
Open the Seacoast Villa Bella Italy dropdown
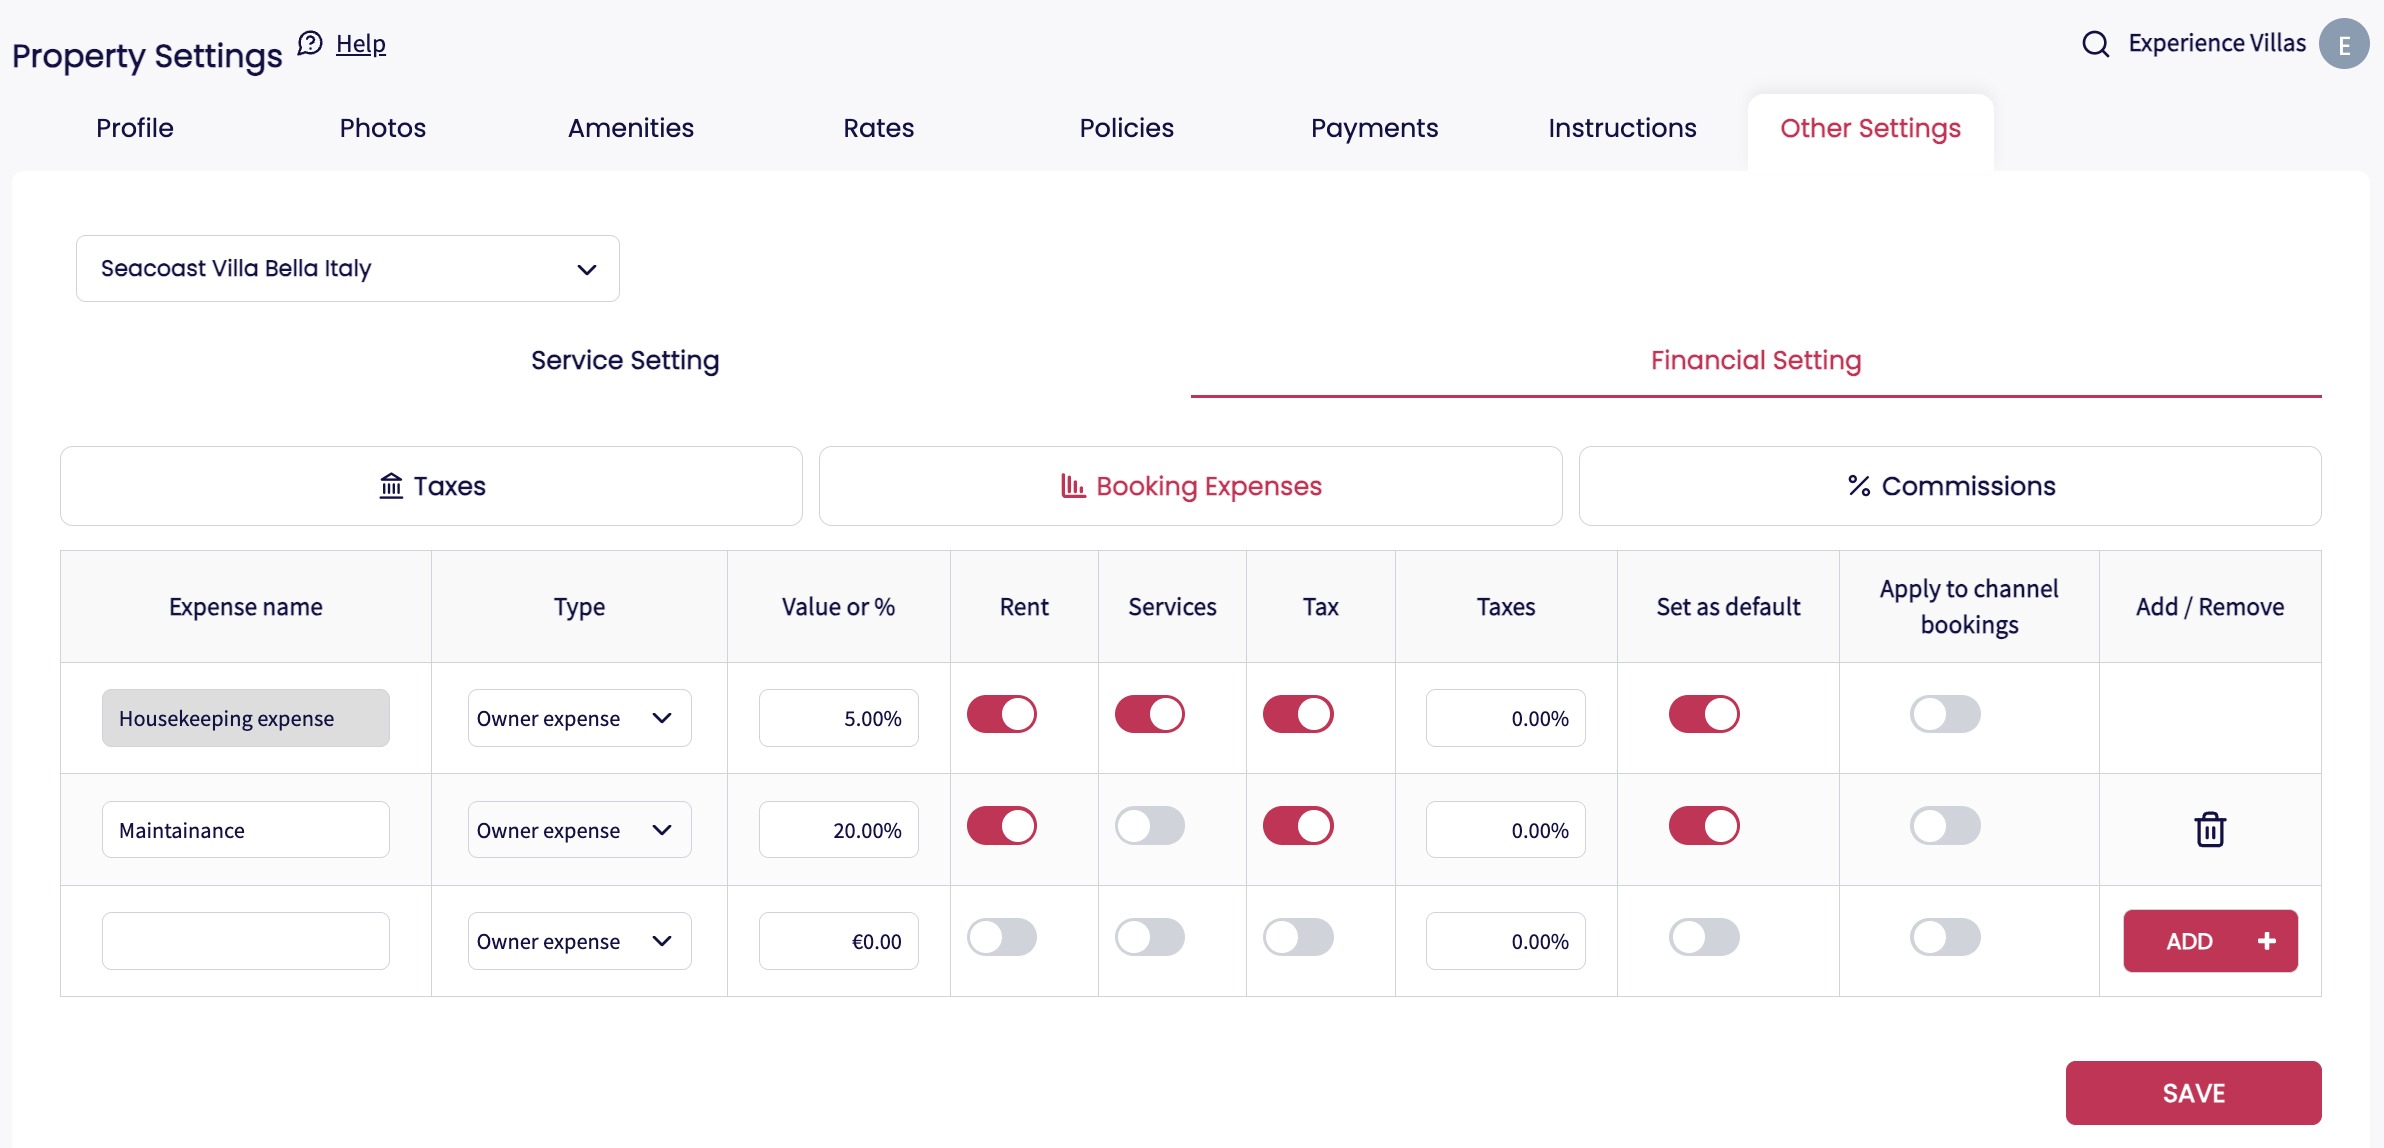[x=347, y=268]
